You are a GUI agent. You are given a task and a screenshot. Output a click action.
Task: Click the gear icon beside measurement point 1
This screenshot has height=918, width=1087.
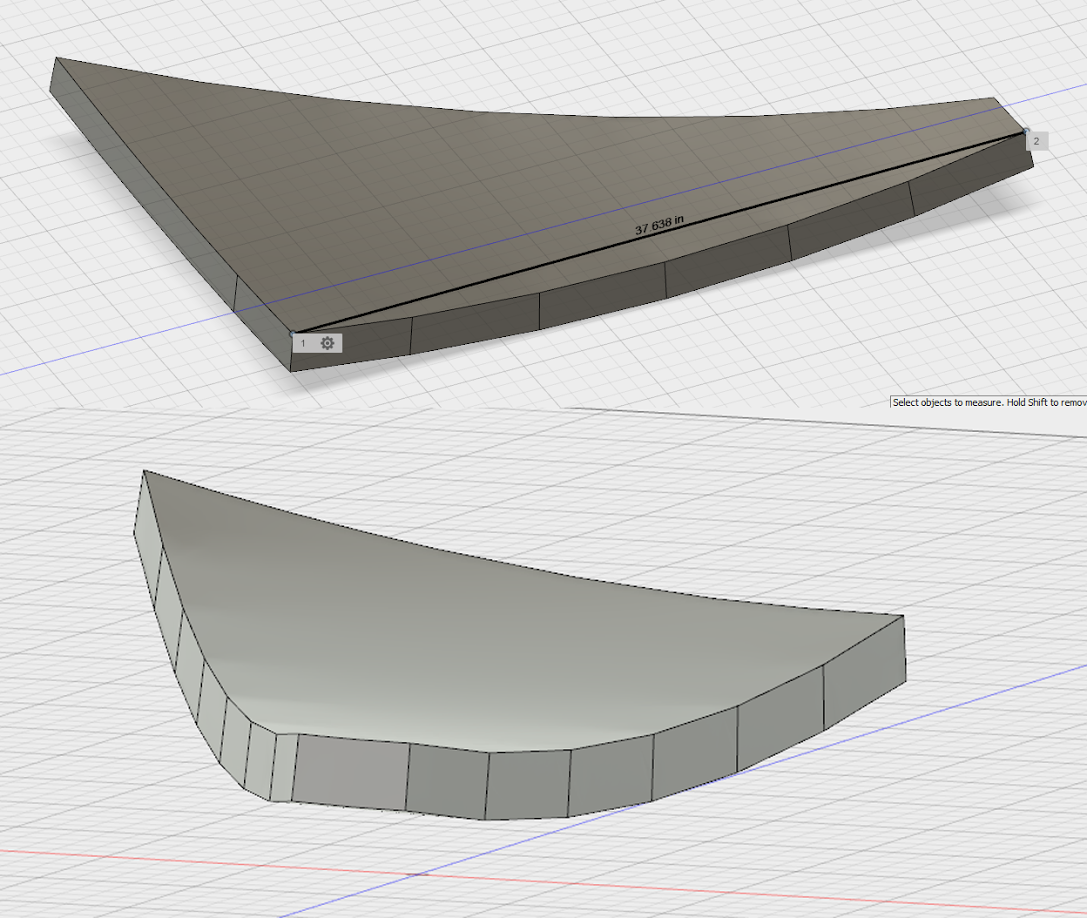(x=327, y=343)
